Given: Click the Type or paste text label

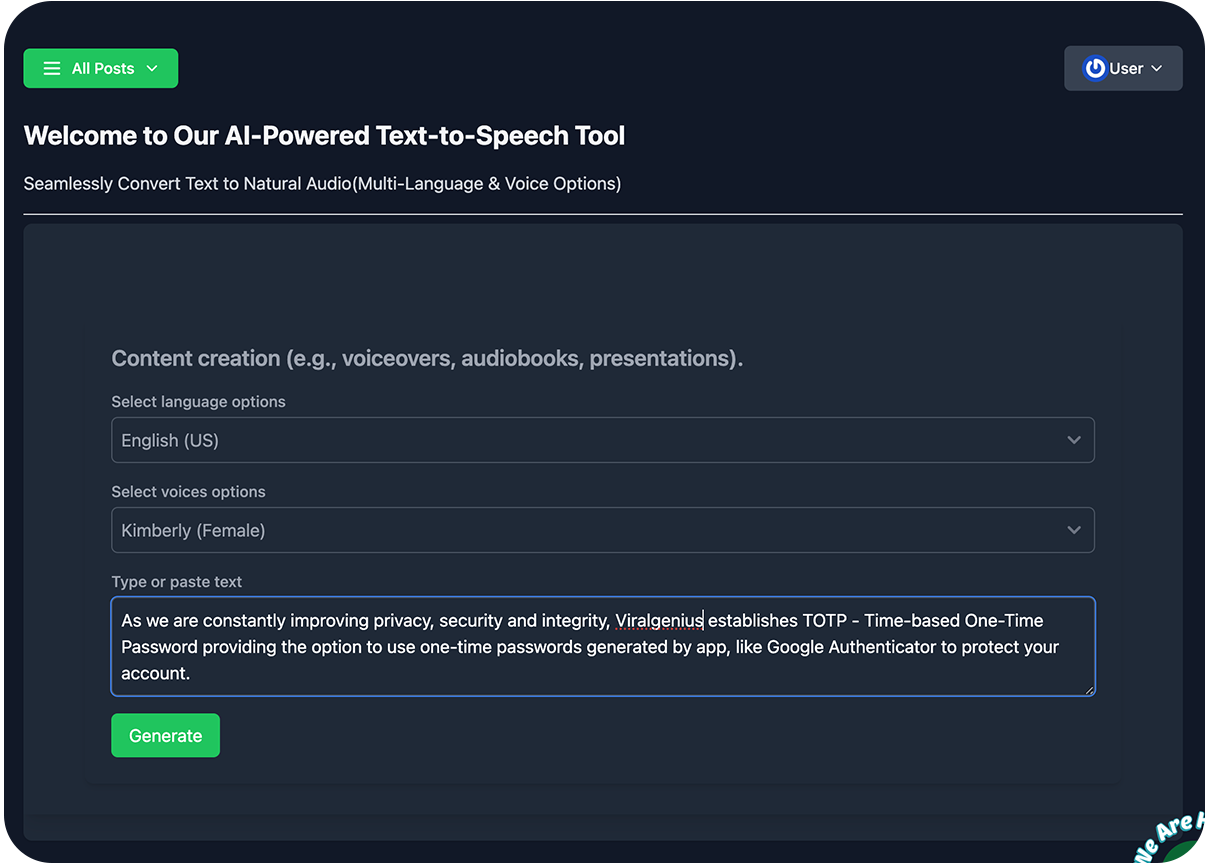Looking at the screenshot, I should point(176,582).
